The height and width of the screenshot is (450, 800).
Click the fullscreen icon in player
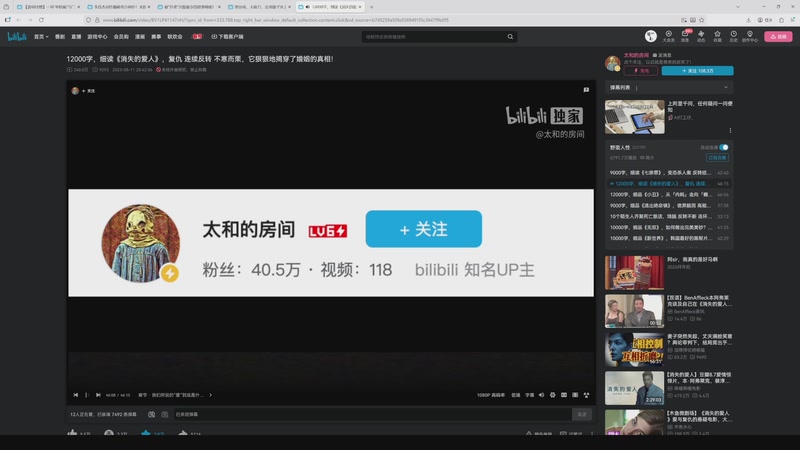click(x=586, y=395)
